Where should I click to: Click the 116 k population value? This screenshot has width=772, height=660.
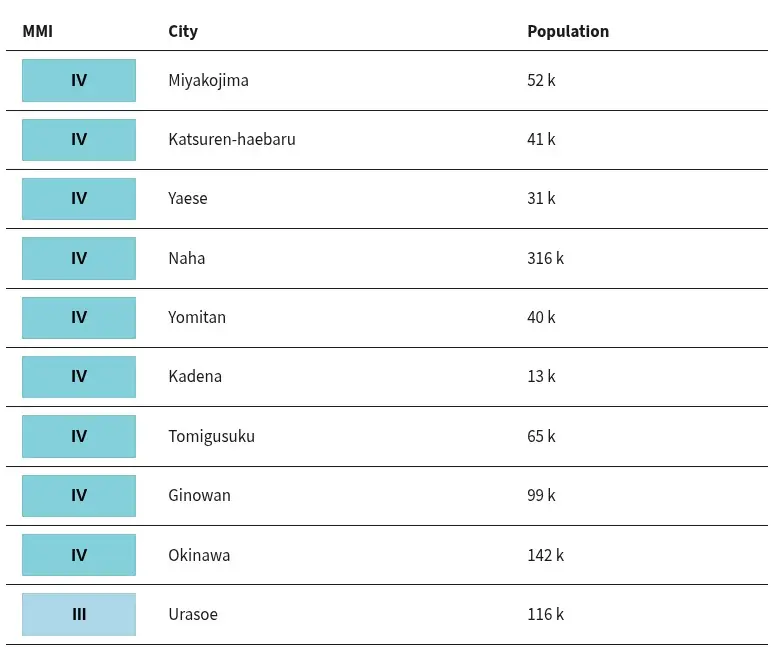click(546, 614)
